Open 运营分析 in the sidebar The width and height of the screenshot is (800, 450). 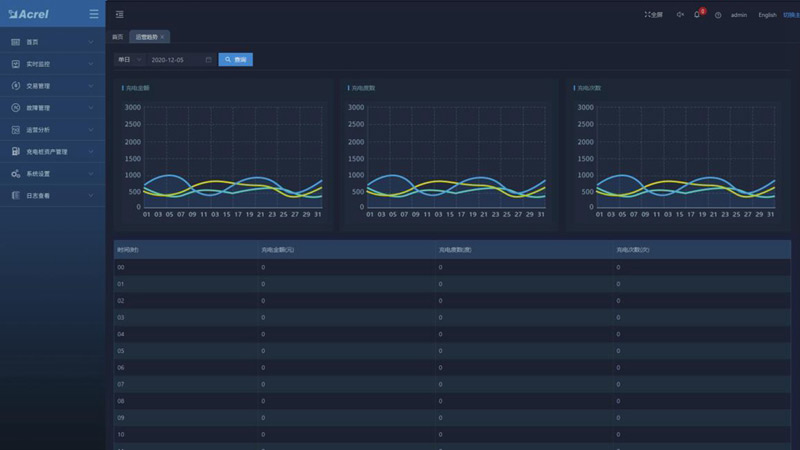click(50, 130)
